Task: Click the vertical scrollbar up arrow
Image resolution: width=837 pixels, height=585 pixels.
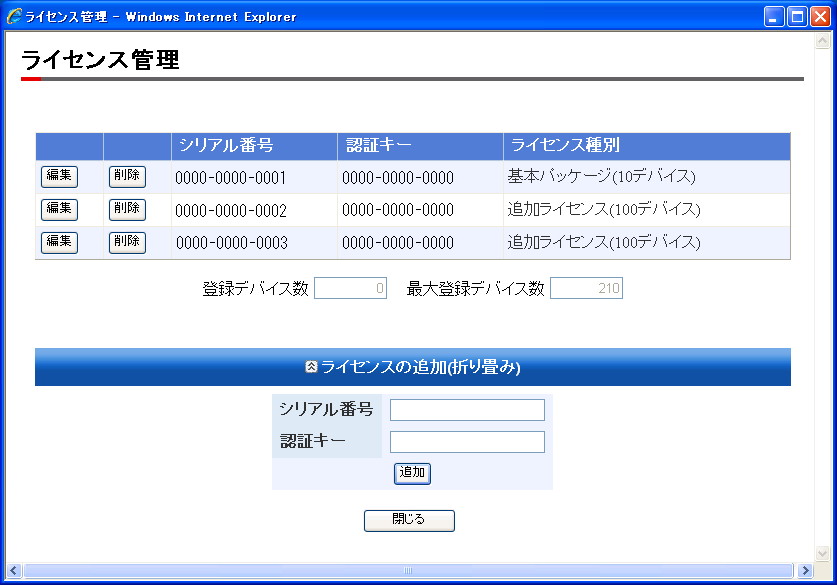Action: 823,41
